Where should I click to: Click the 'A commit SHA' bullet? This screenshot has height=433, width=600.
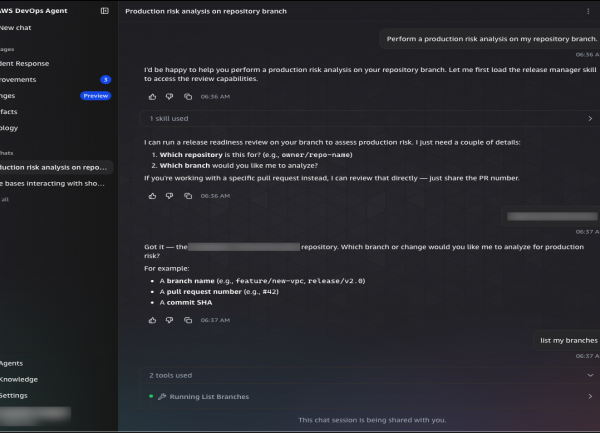pyautogui.click(x=186, y=303)
